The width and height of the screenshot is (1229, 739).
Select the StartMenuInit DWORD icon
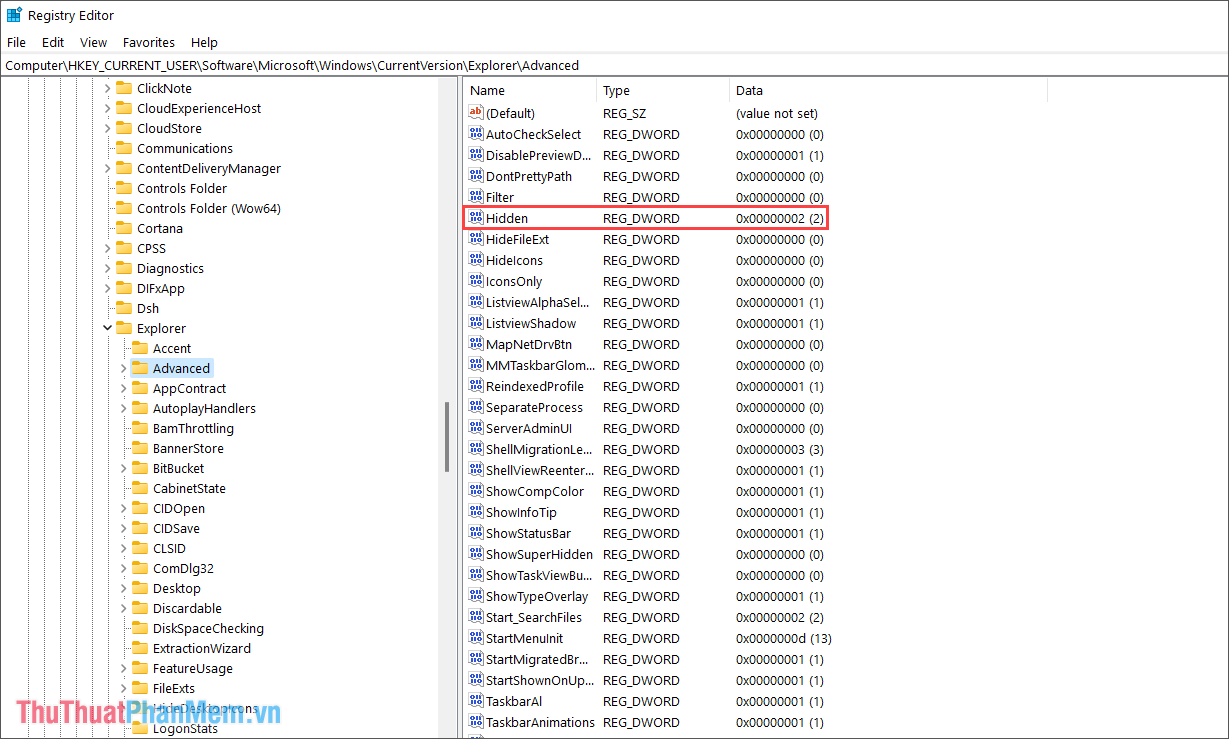tap(477, 638)
